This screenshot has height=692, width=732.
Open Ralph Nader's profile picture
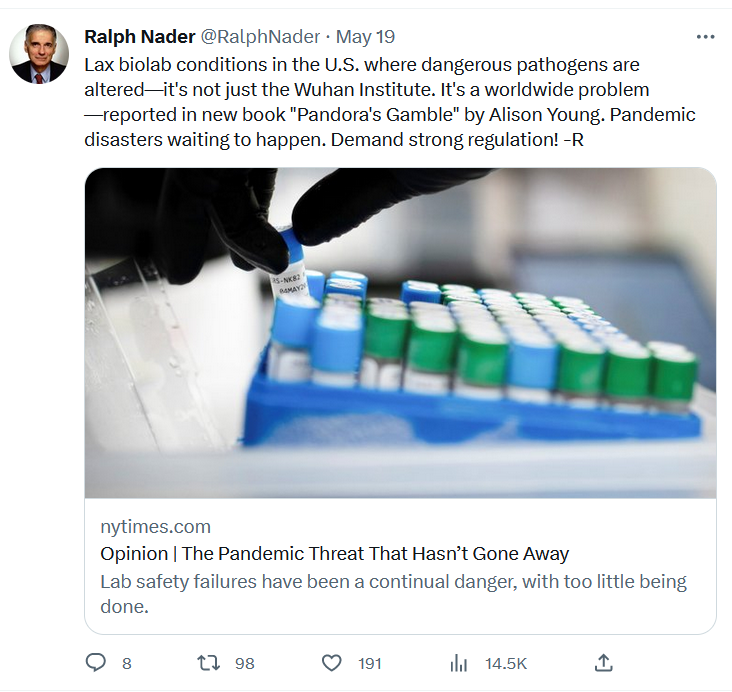[39, 54]
